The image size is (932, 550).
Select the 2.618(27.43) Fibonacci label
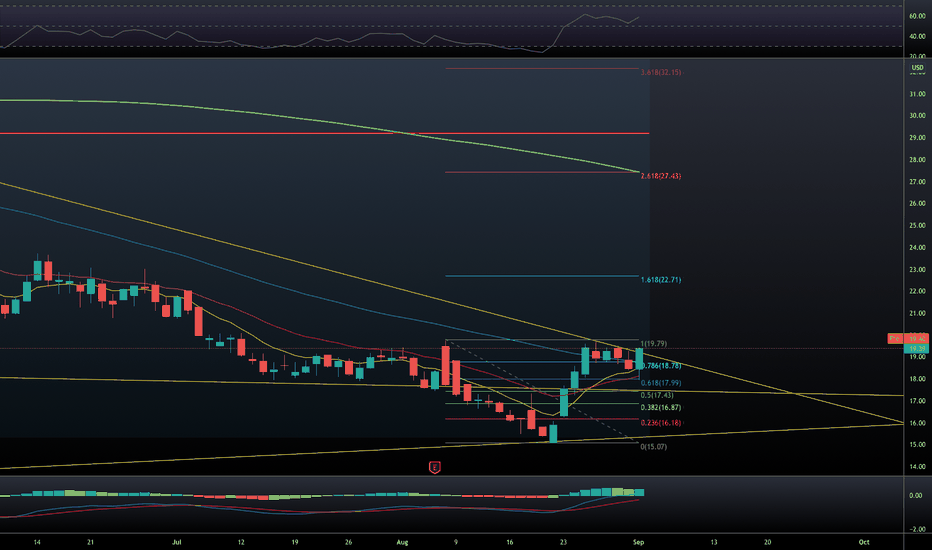pyautogui.click(x=661, y=176)
